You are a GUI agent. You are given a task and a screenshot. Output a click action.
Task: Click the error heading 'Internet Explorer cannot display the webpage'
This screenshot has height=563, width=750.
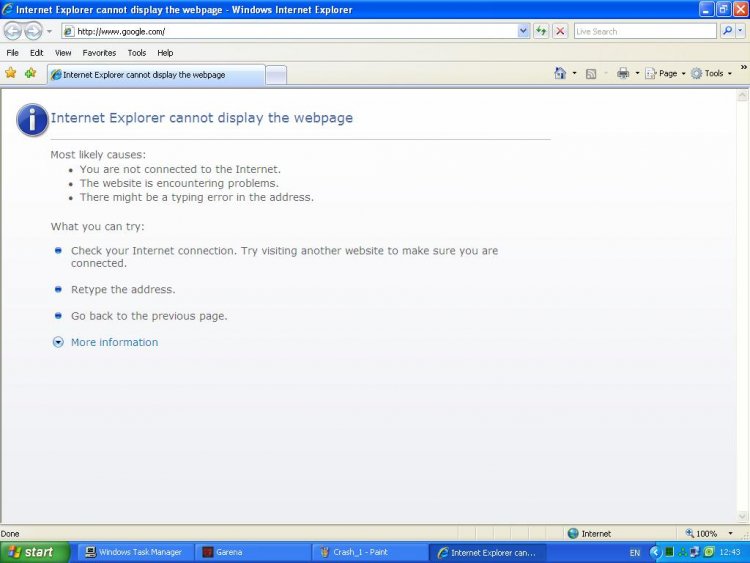[201, 118]
